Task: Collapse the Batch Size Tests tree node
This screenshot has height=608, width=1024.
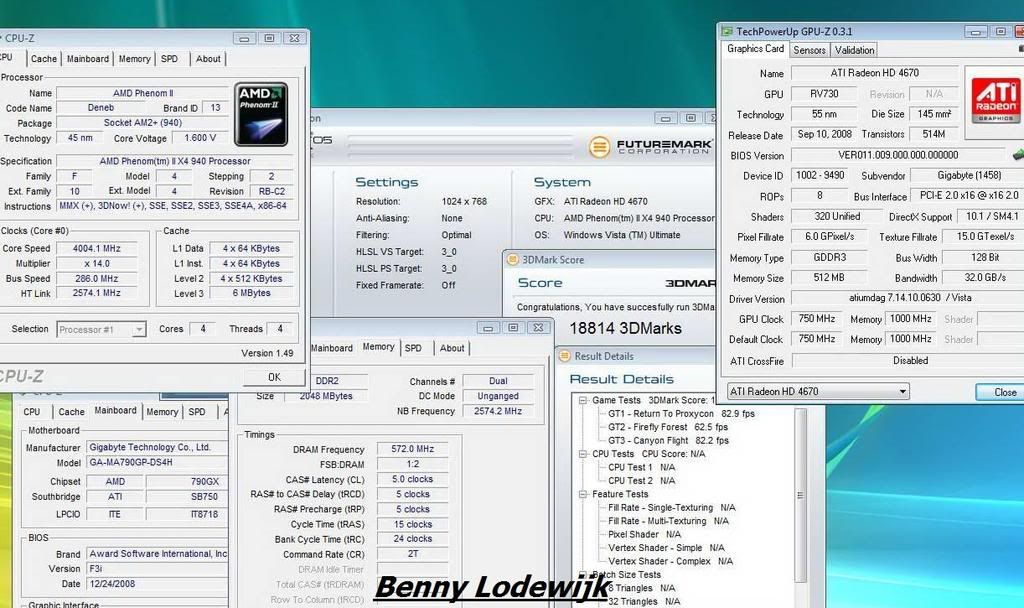Action: coord(583,575)
